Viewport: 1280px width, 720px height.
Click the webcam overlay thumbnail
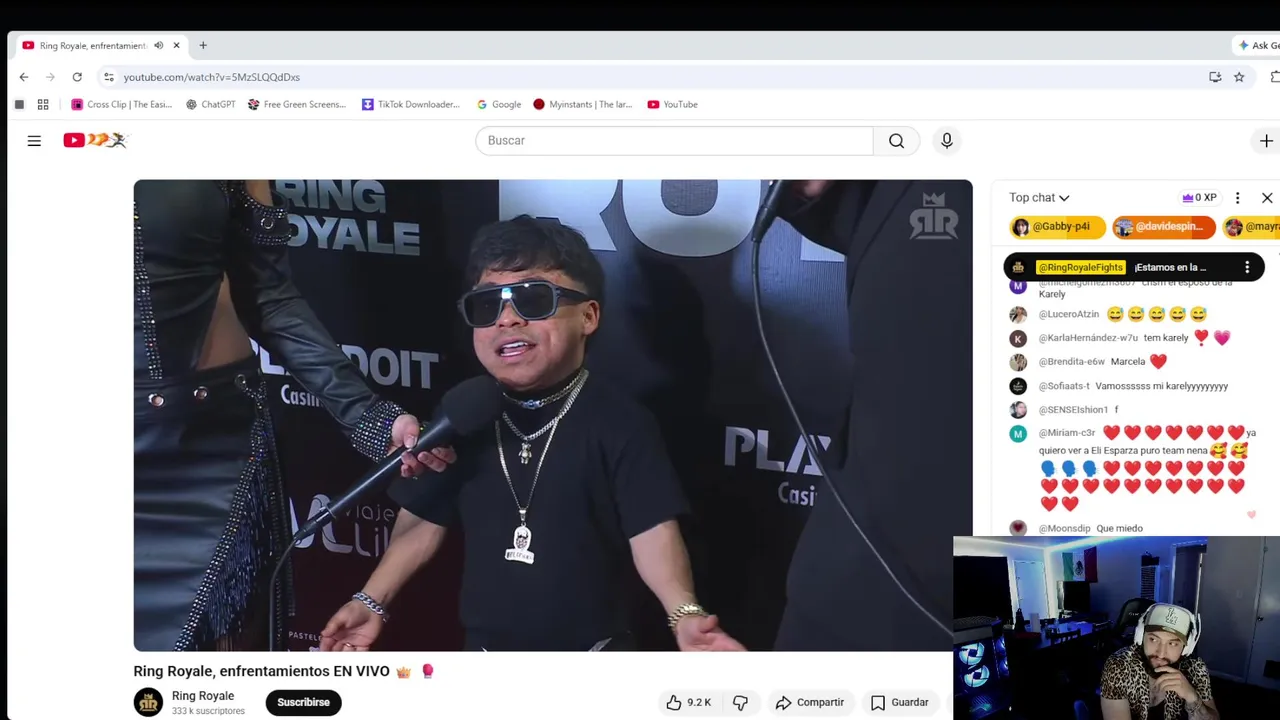pos(1116,628)
